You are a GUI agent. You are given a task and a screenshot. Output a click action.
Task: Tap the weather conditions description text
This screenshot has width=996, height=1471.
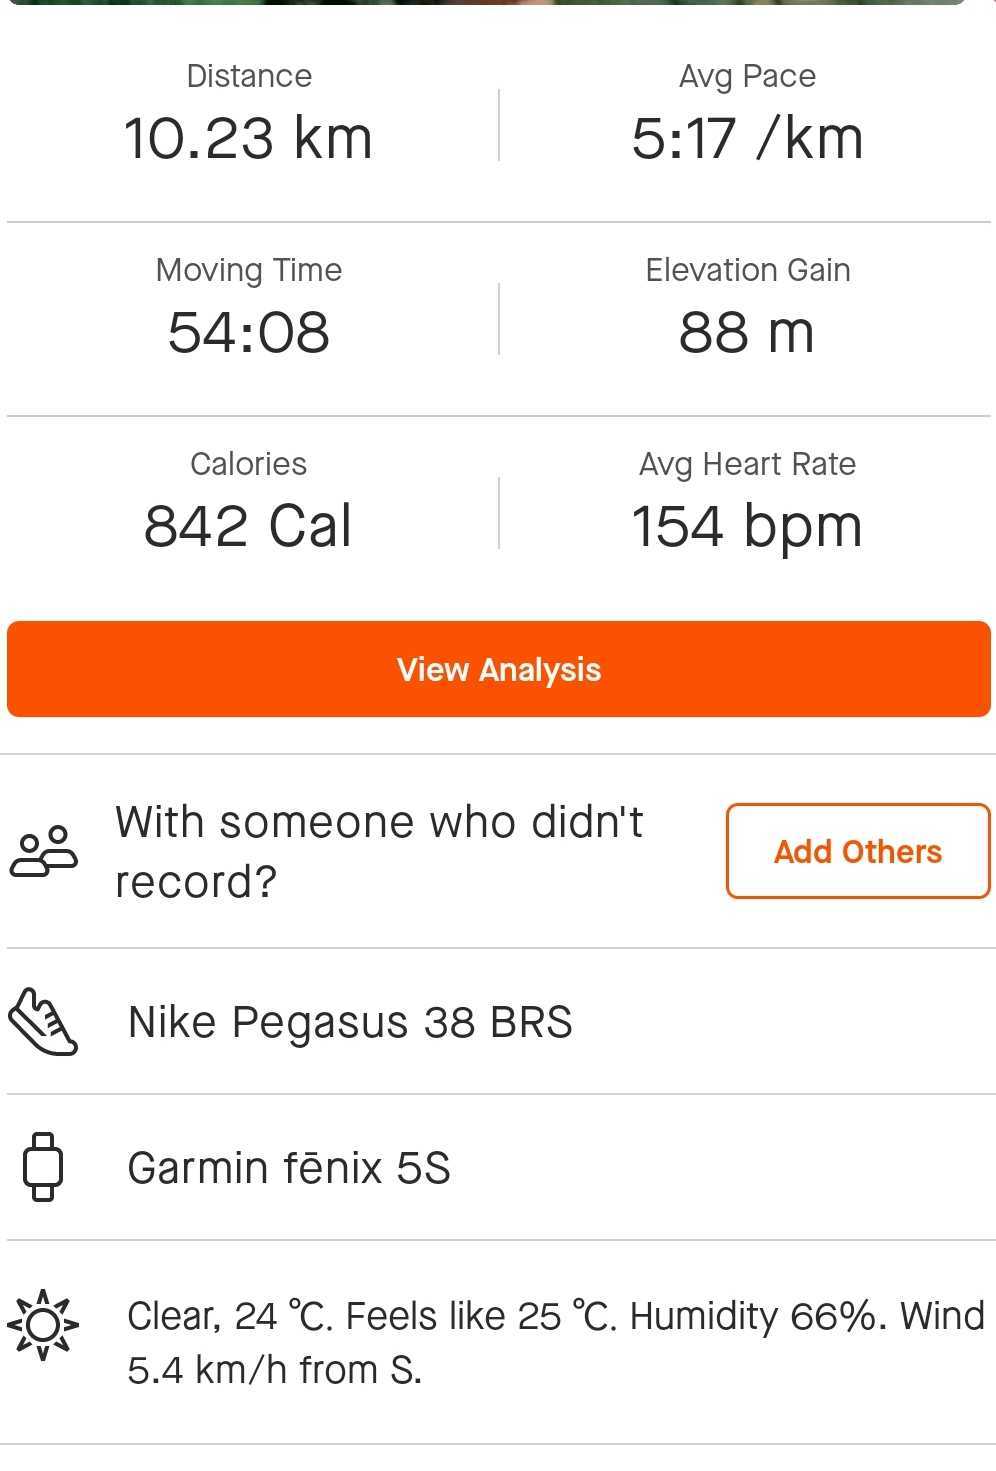tap(556, 1342)
